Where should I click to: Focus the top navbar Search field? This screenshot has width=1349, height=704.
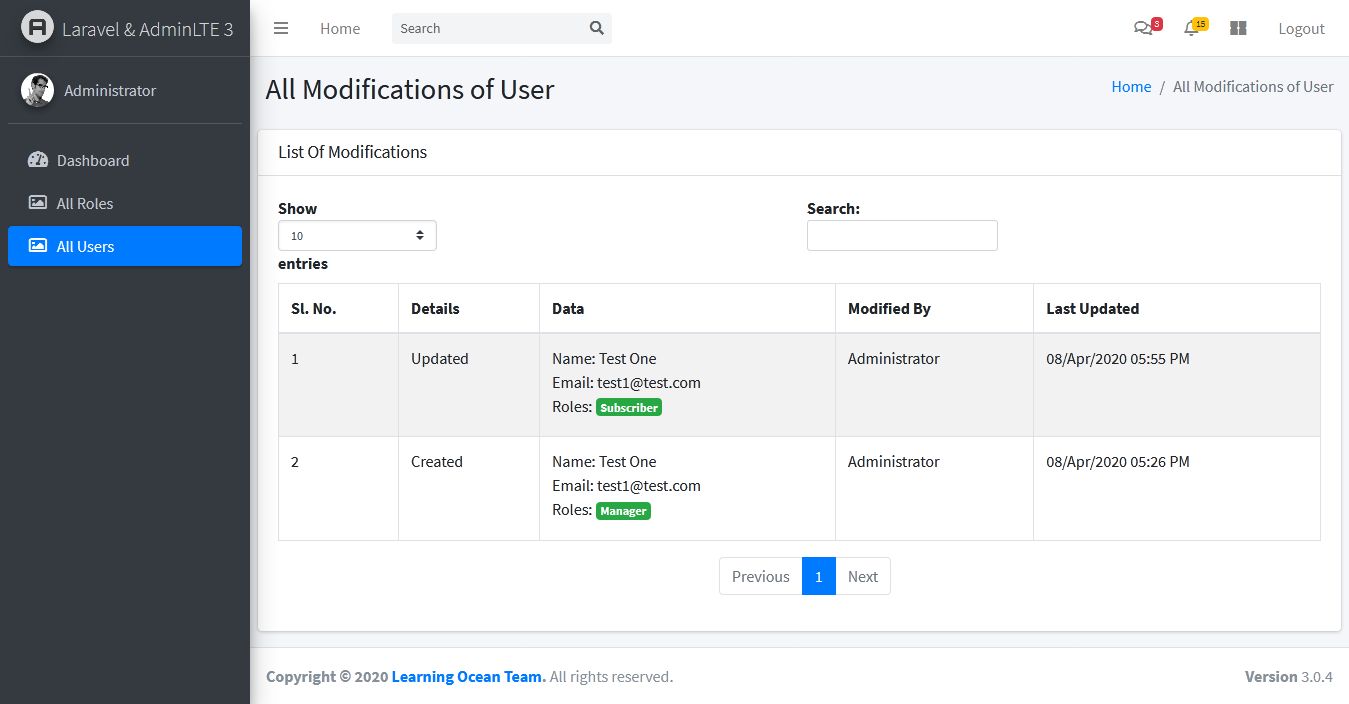tap(487, 28)
